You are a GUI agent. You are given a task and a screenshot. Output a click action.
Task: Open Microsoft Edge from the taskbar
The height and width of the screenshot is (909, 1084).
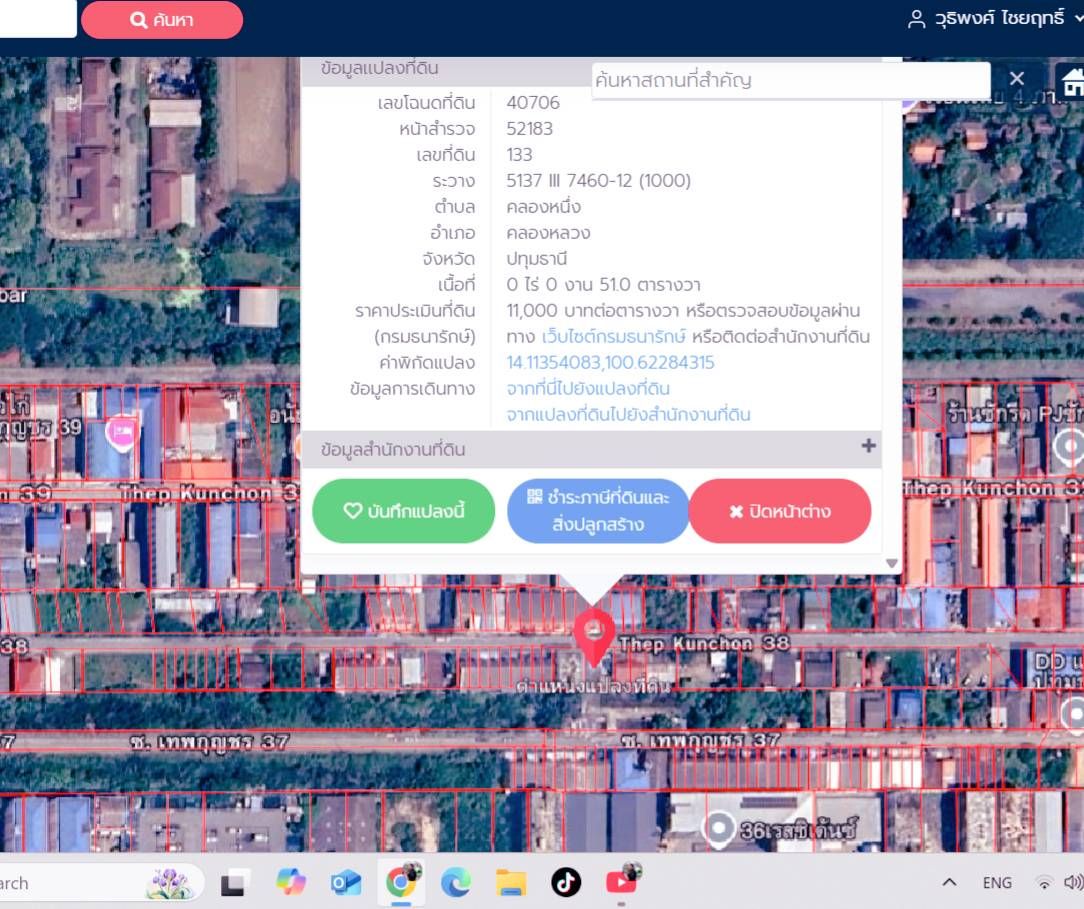coord(456,883)
